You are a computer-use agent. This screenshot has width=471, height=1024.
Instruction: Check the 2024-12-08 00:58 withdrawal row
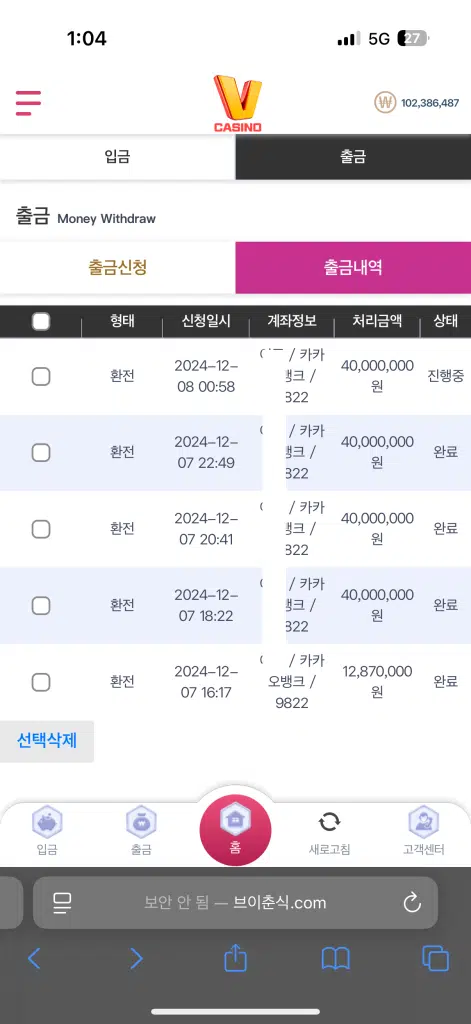(41, 376)
